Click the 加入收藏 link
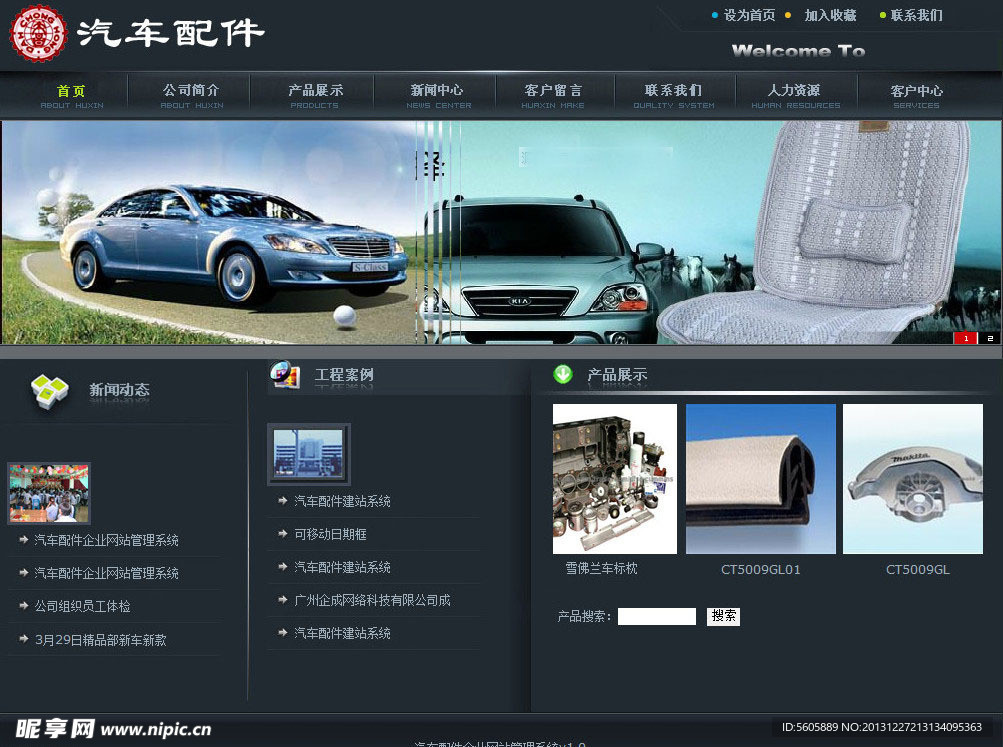 point(830,15)
